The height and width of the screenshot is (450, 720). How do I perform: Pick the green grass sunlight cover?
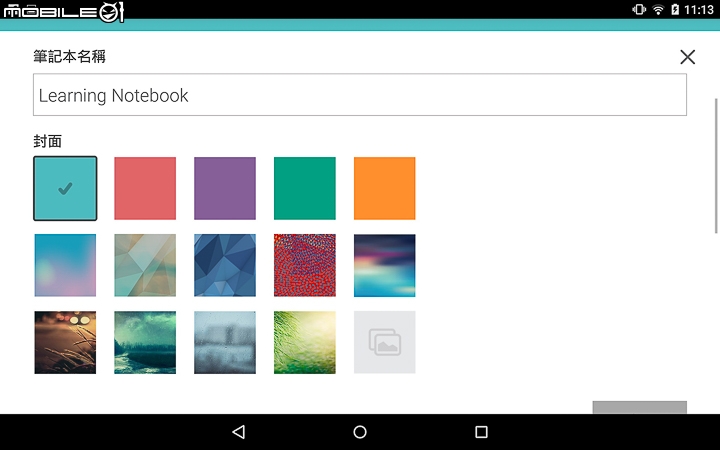[305, 343]
